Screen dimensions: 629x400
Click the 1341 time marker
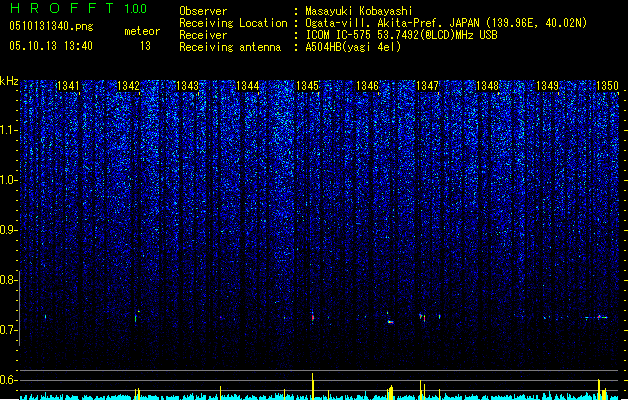[x=68, y=86]
